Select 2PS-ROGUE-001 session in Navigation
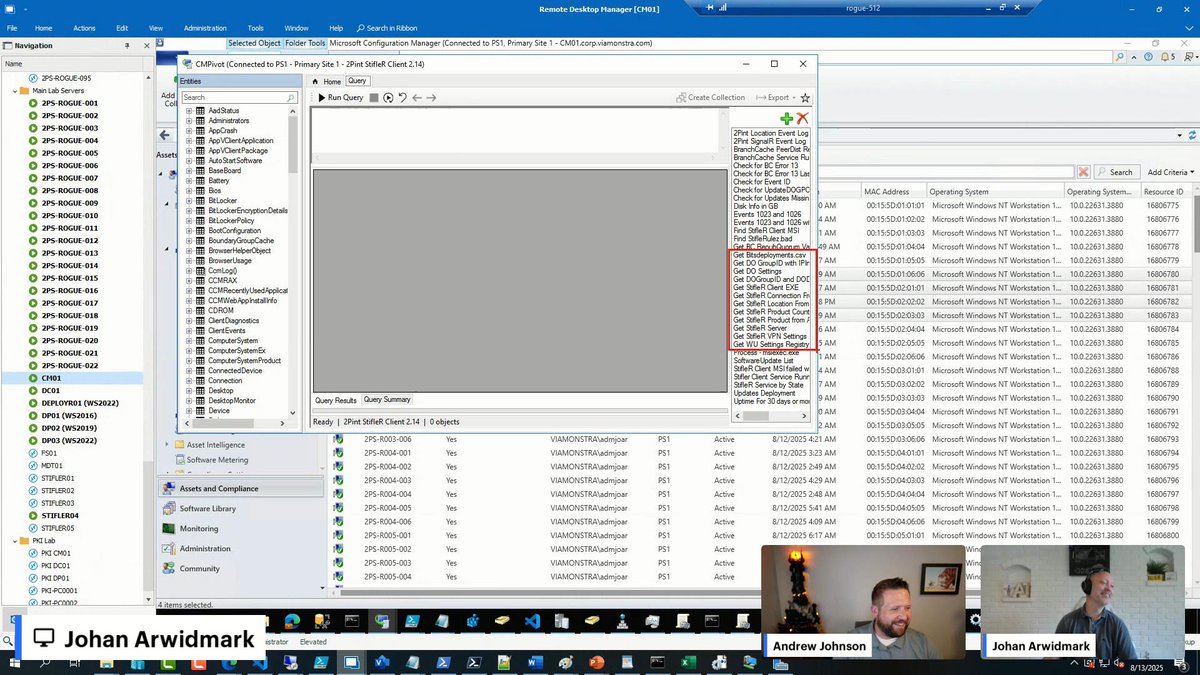This screenshot has height=675, width=1200. pos(69,103)
